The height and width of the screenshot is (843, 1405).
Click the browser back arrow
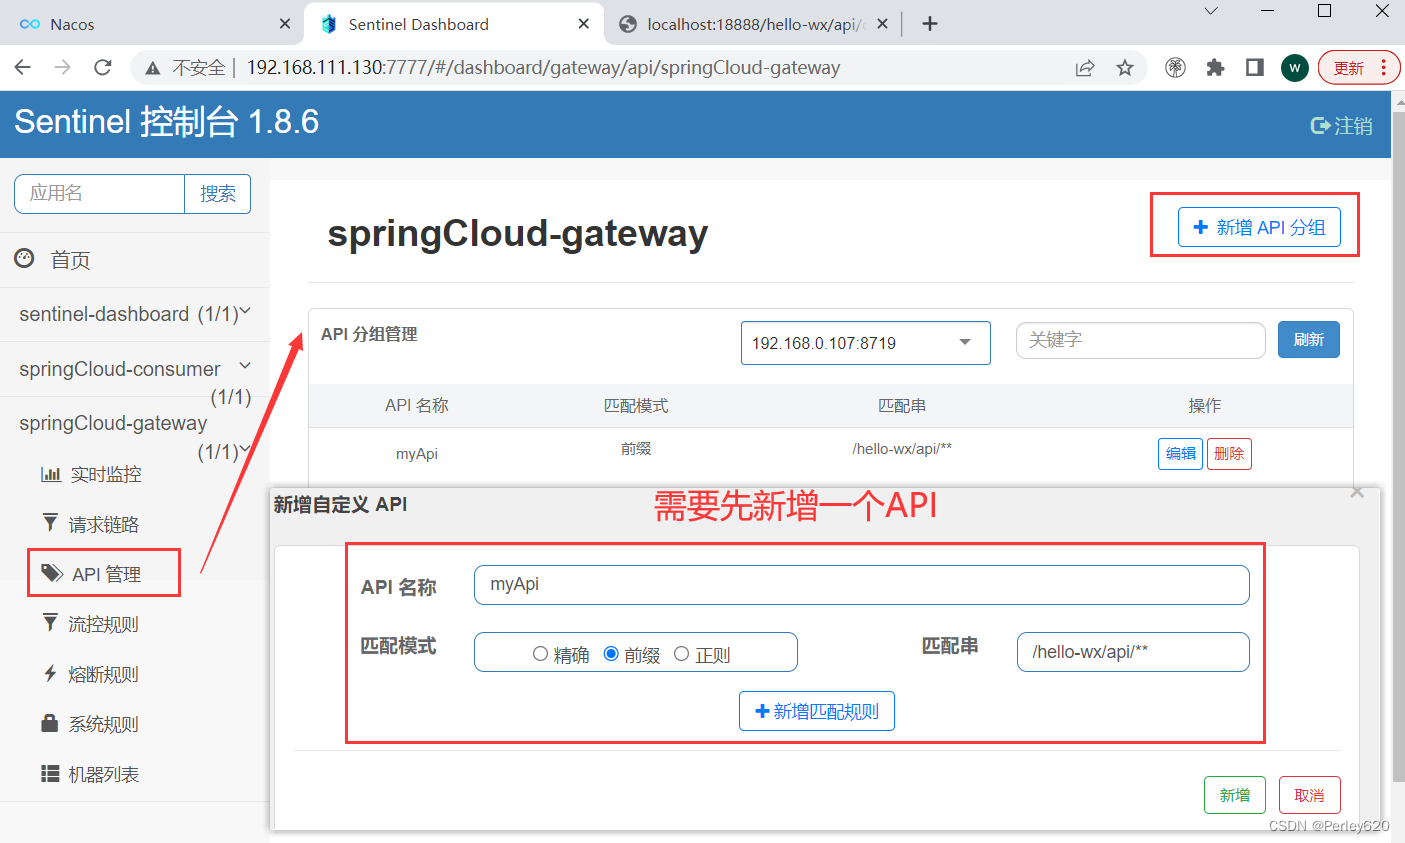[23, 67]
